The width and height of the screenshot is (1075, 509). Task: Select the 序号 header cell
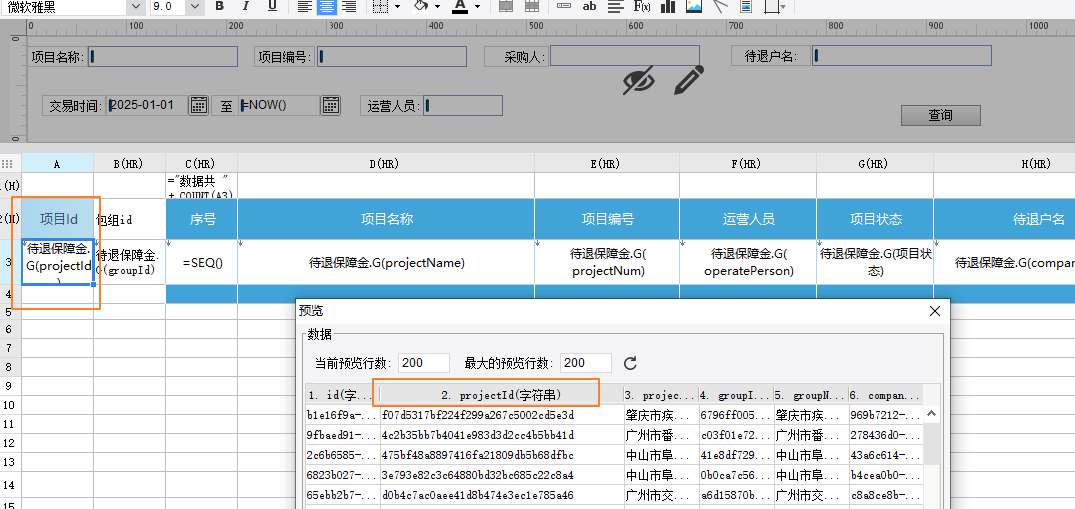(x=202, y=219)
